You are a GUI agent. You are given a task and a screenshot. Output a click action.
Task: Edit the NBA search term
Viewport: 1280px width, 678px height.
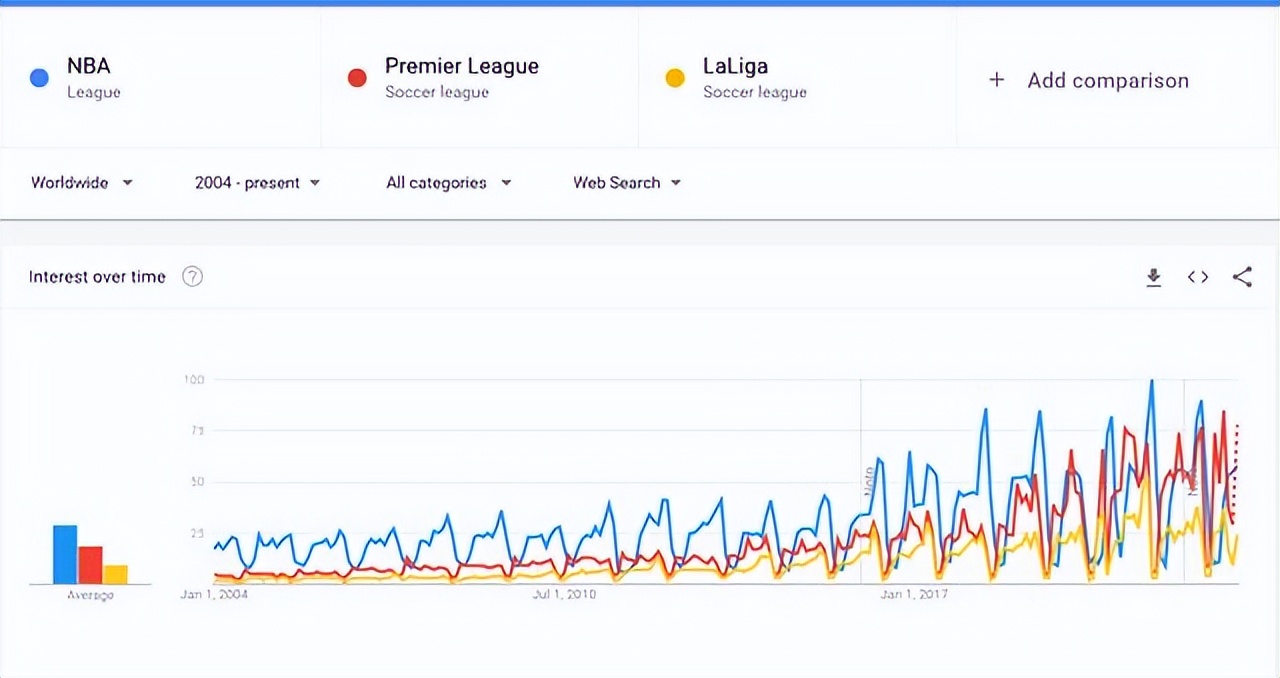click(89, 67)
